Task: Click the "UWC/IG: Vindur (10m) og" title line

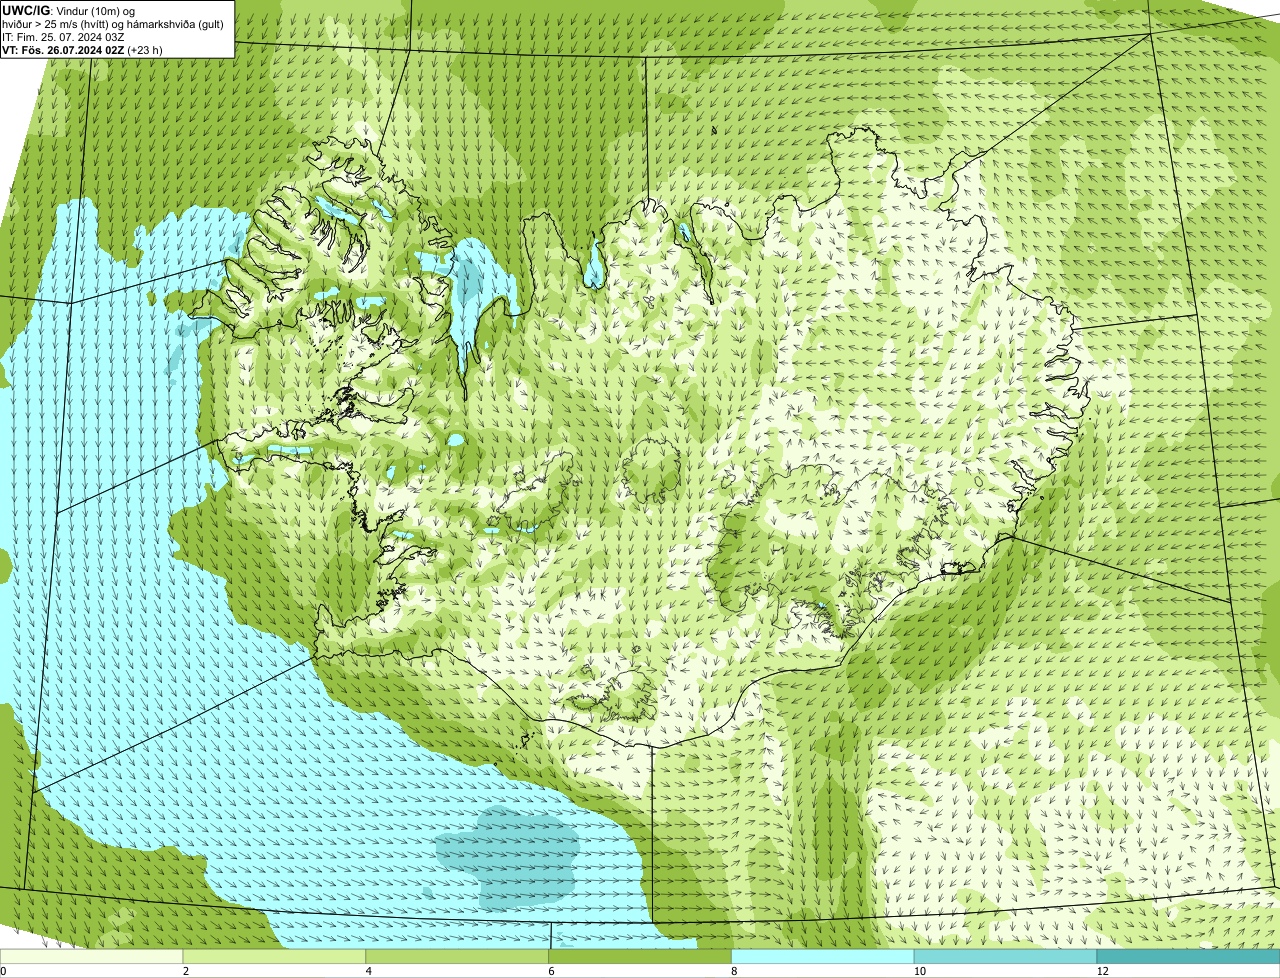Action: [69, 10]
